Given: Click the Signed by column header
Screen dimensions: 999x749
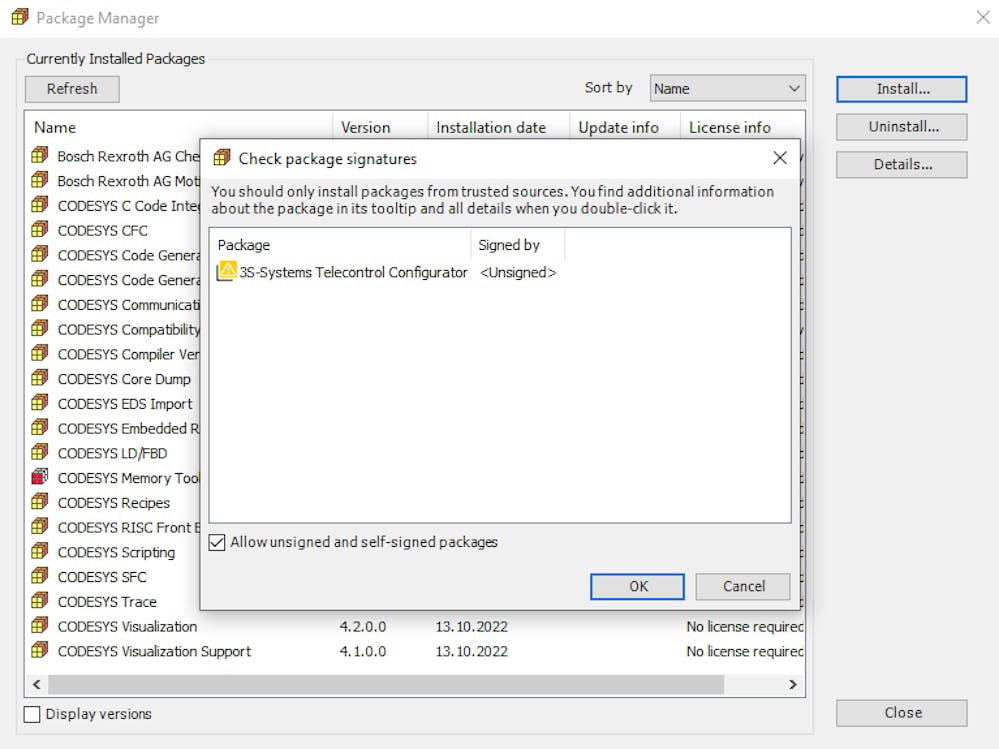Looking at the screenshot, I should [x=518, y=245].
